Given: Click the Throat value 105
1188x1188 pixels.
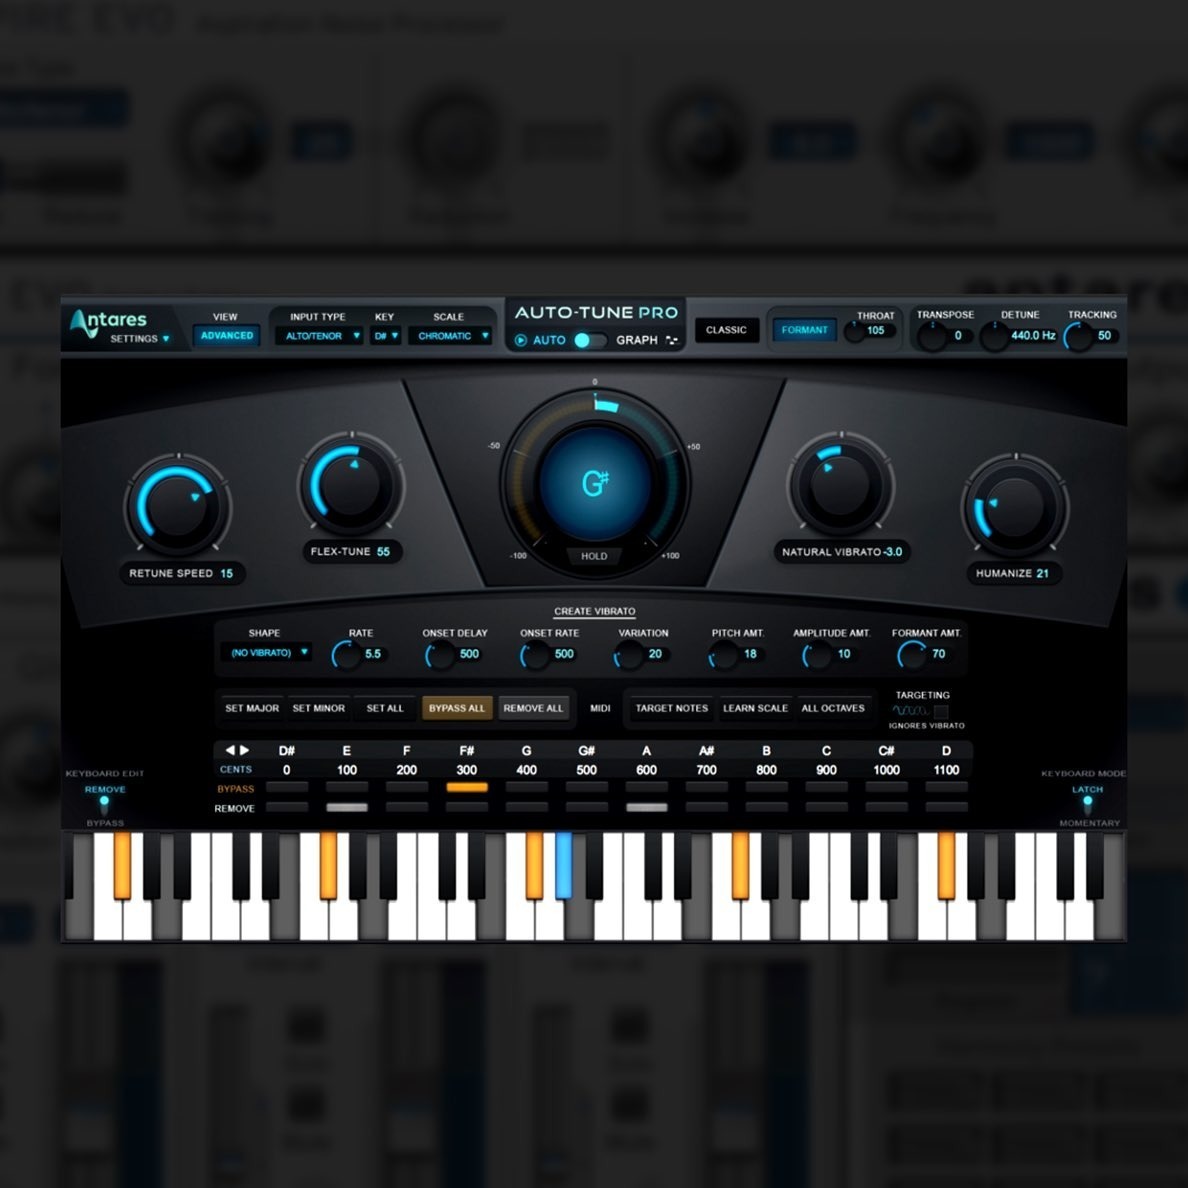Looking at the screenshot, I should pos(876,330).
